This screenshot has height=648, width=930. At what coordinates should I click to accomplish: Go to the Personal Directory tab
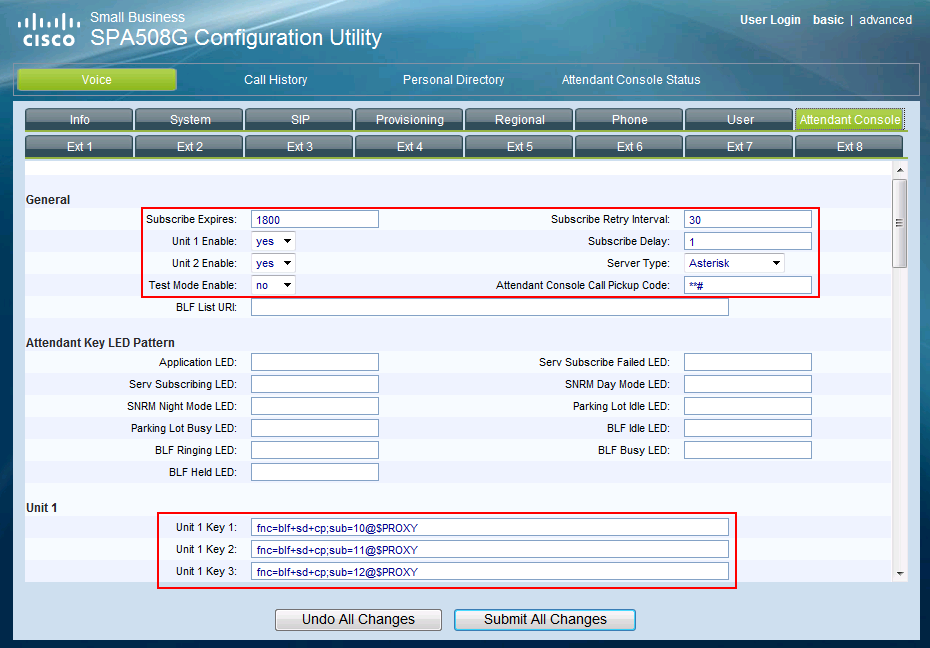pyautogui.click(x=454, y=79)
